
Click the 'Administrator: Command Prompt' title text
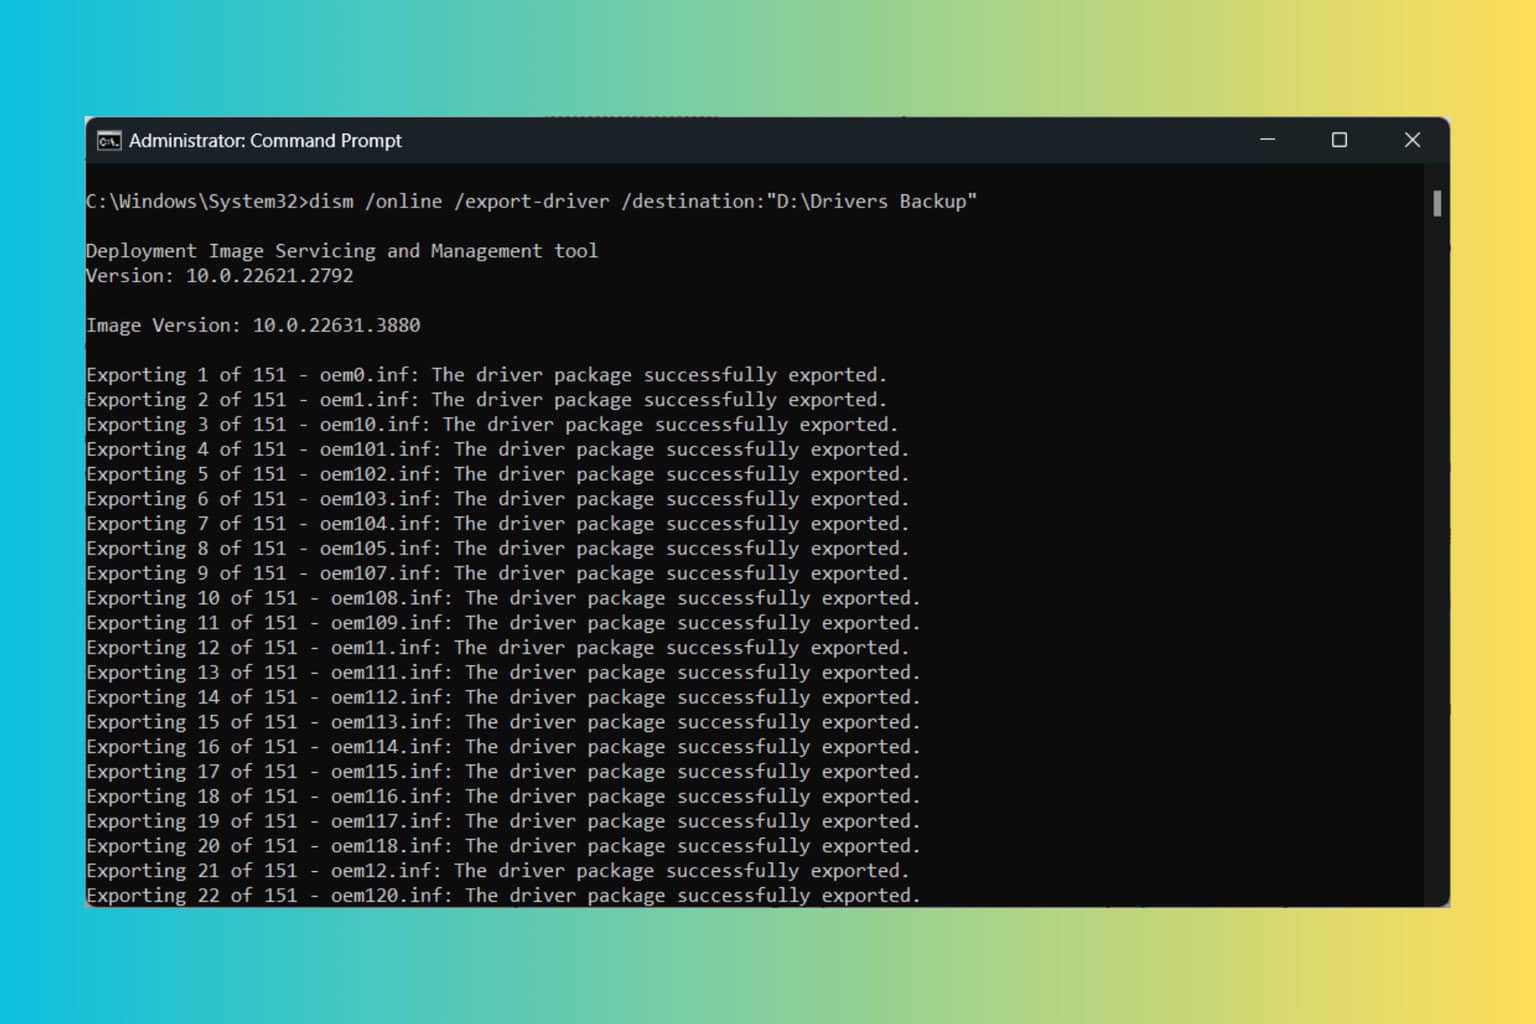[x=265, y=141]
